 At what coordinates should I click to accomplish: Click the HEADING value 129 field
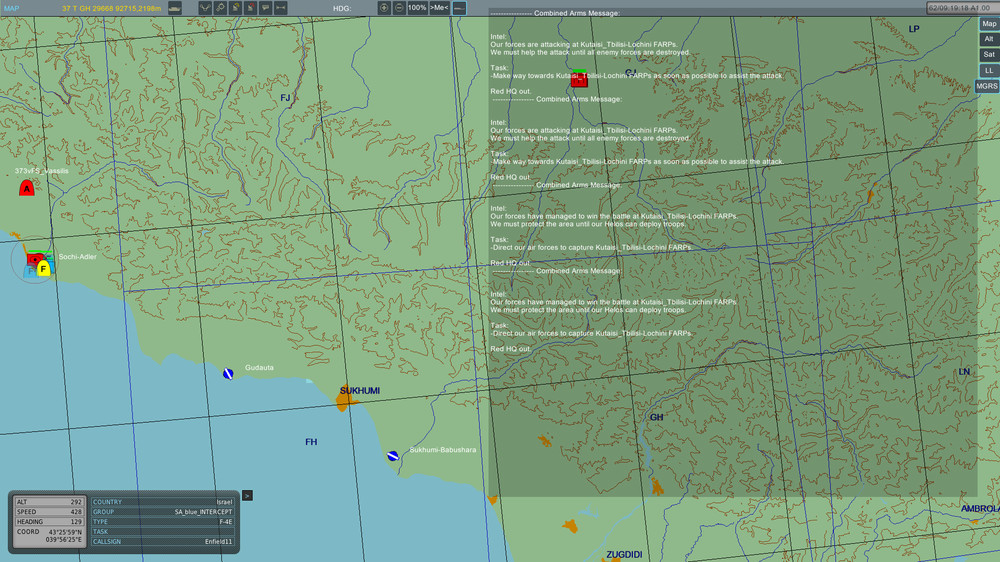click(49, 522)
